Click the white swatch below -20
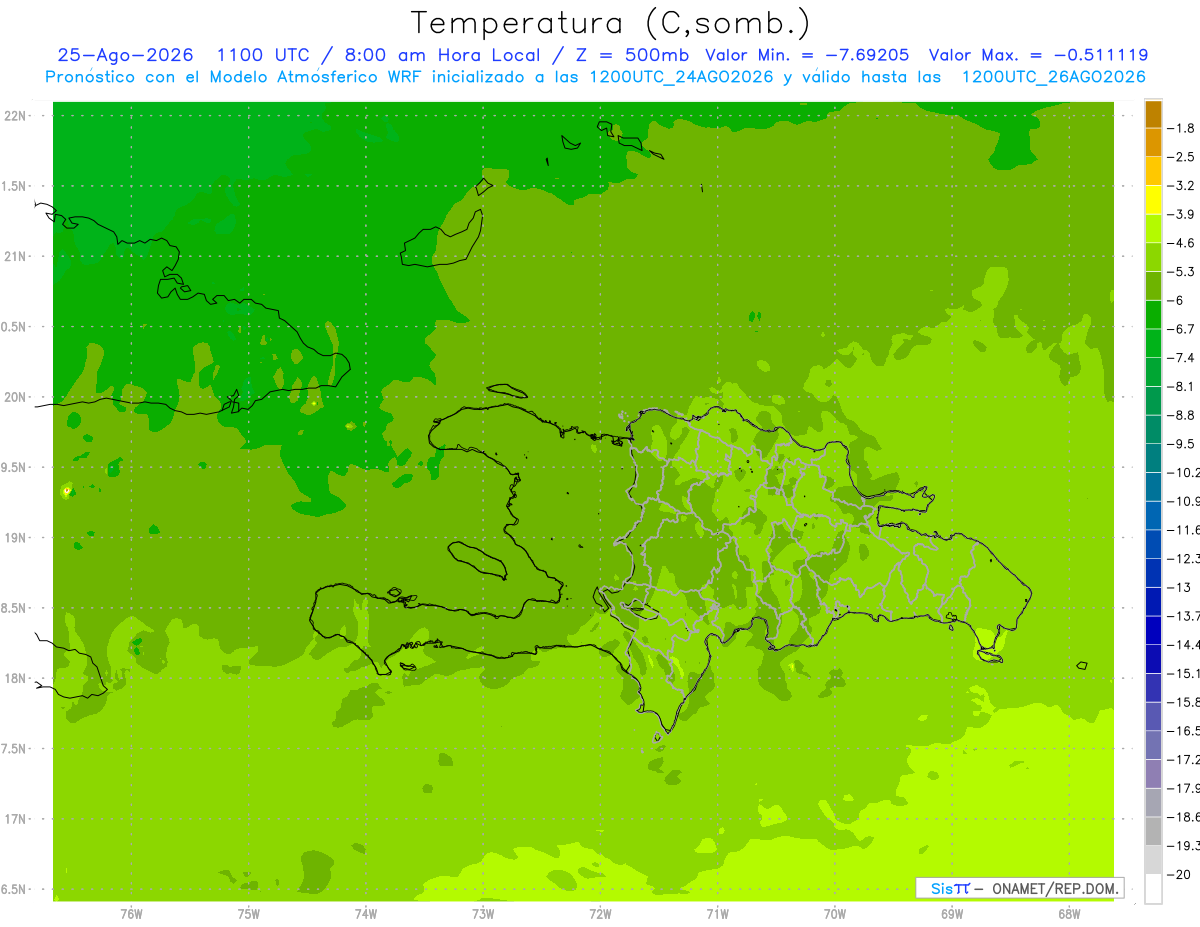1200x927 pixels. click(1153, 889)
